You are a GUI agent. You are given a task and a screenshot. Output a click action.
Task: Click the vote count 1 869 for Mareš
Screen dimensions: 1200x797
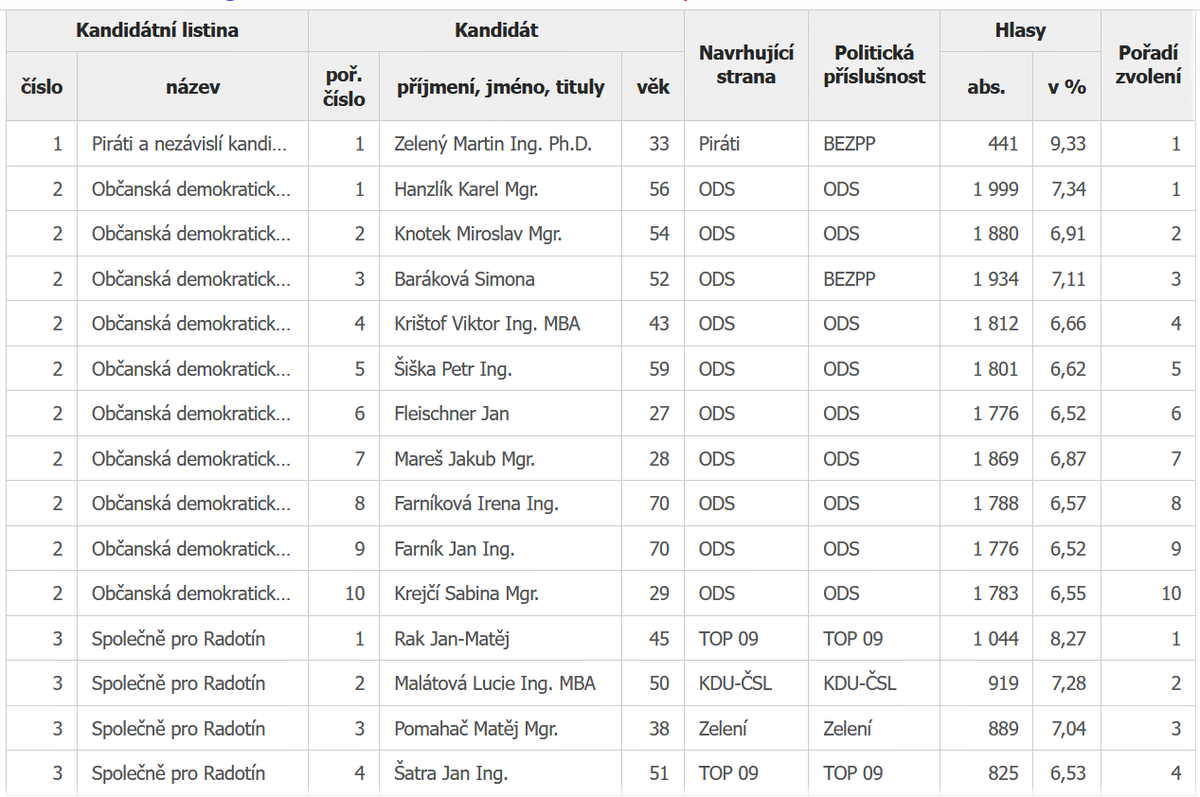coord(995,459)
